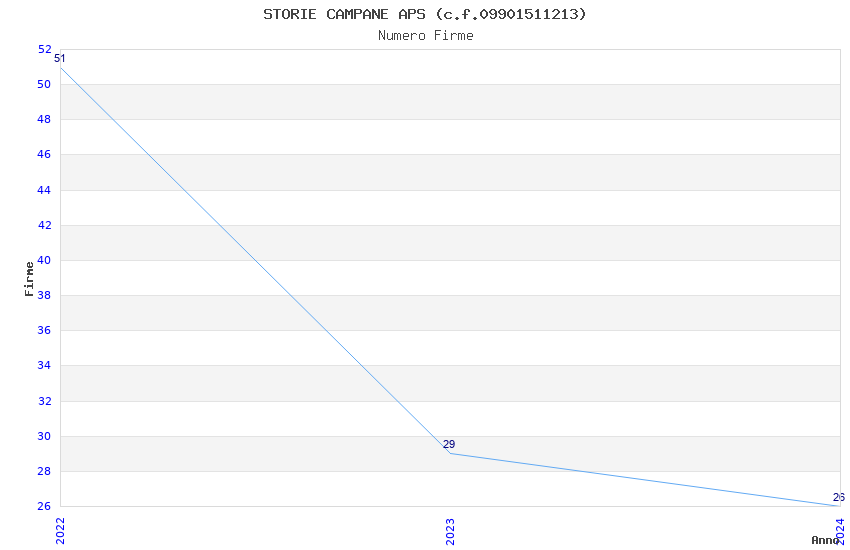Click the y-axis value 48

[x=44, y=119]
